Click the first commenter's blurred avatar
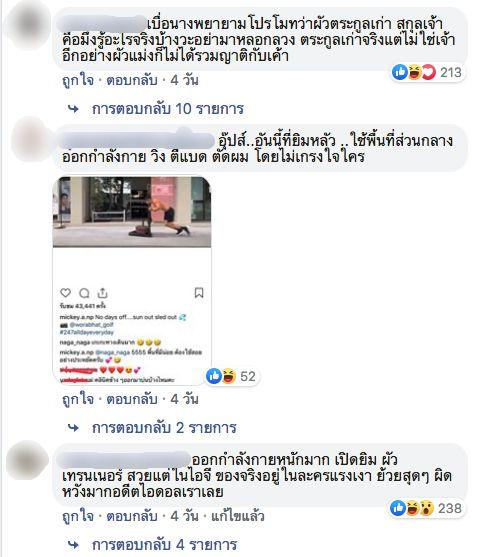Image resolution: width=501 pixels, height=557 pixels. click(28, 25)
